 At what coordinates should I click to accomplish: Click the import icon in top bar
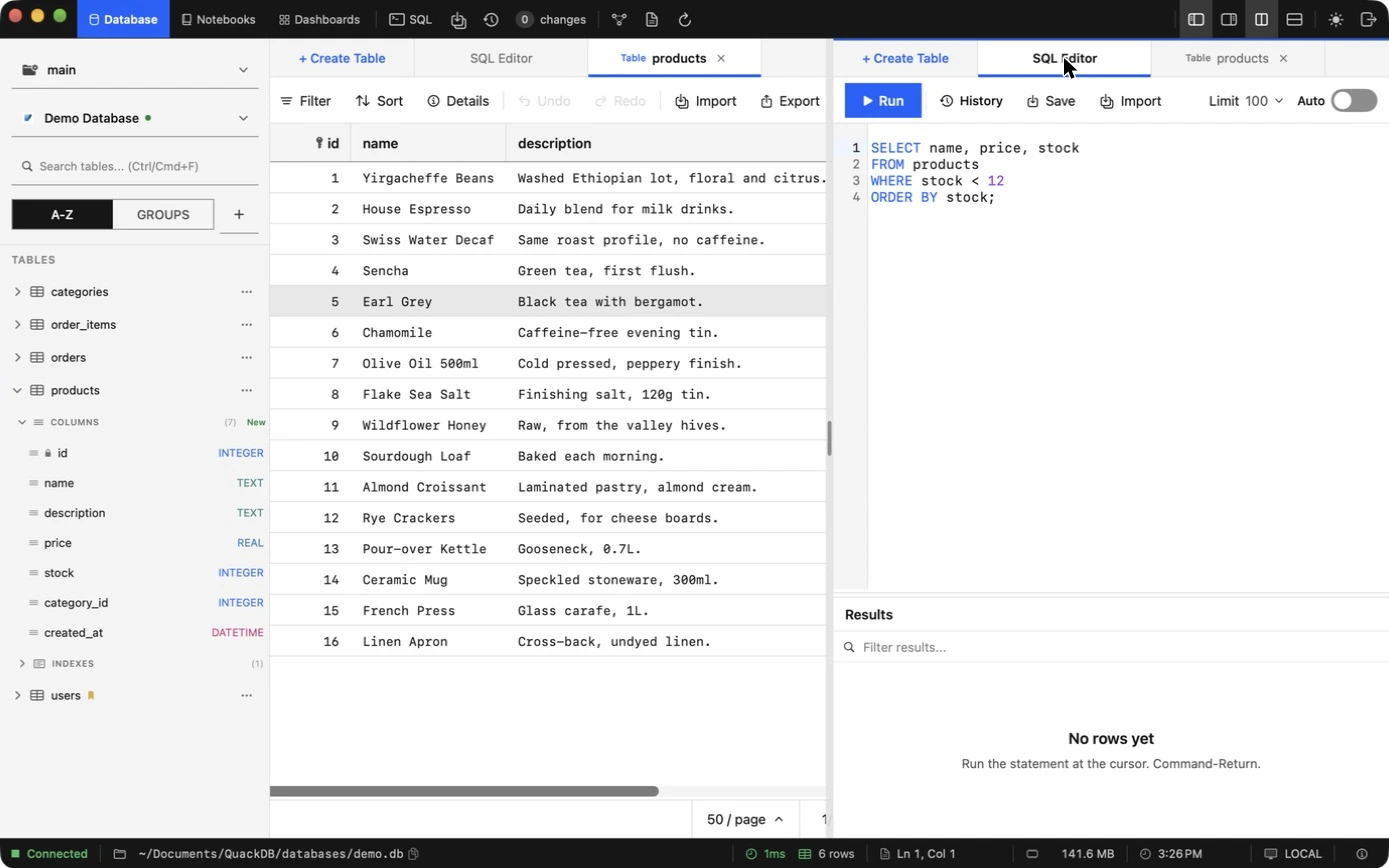click(459, 19)
